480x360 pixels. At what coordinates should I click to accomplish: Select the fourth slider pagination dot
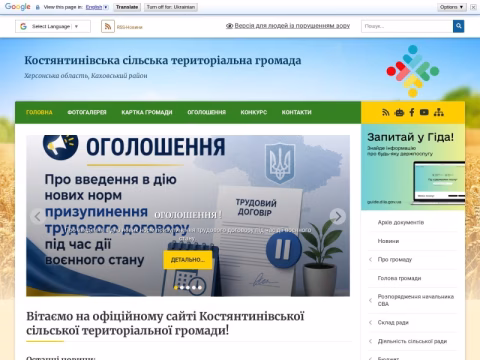click(194, 287)
